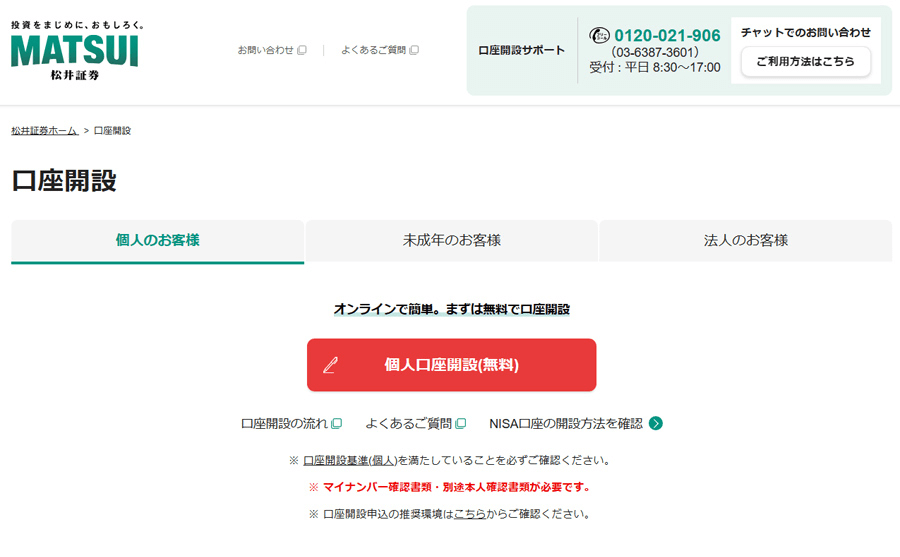This screenshot has width=900, height=557.
Task: Go to 松井証券ホーム breadcrumb link
Action: coord(45,131)
